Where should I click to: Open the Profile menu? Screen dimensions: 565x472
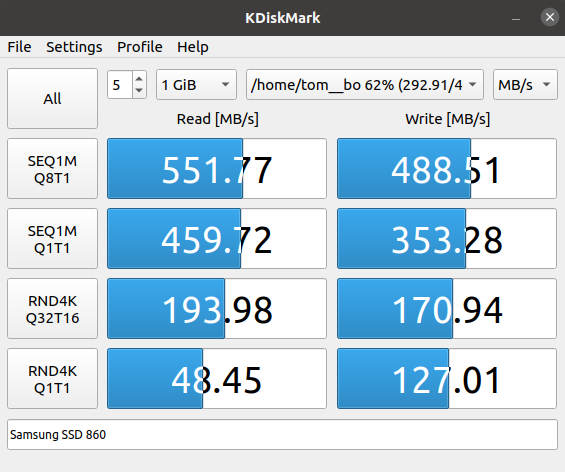(x=140, y=47)
